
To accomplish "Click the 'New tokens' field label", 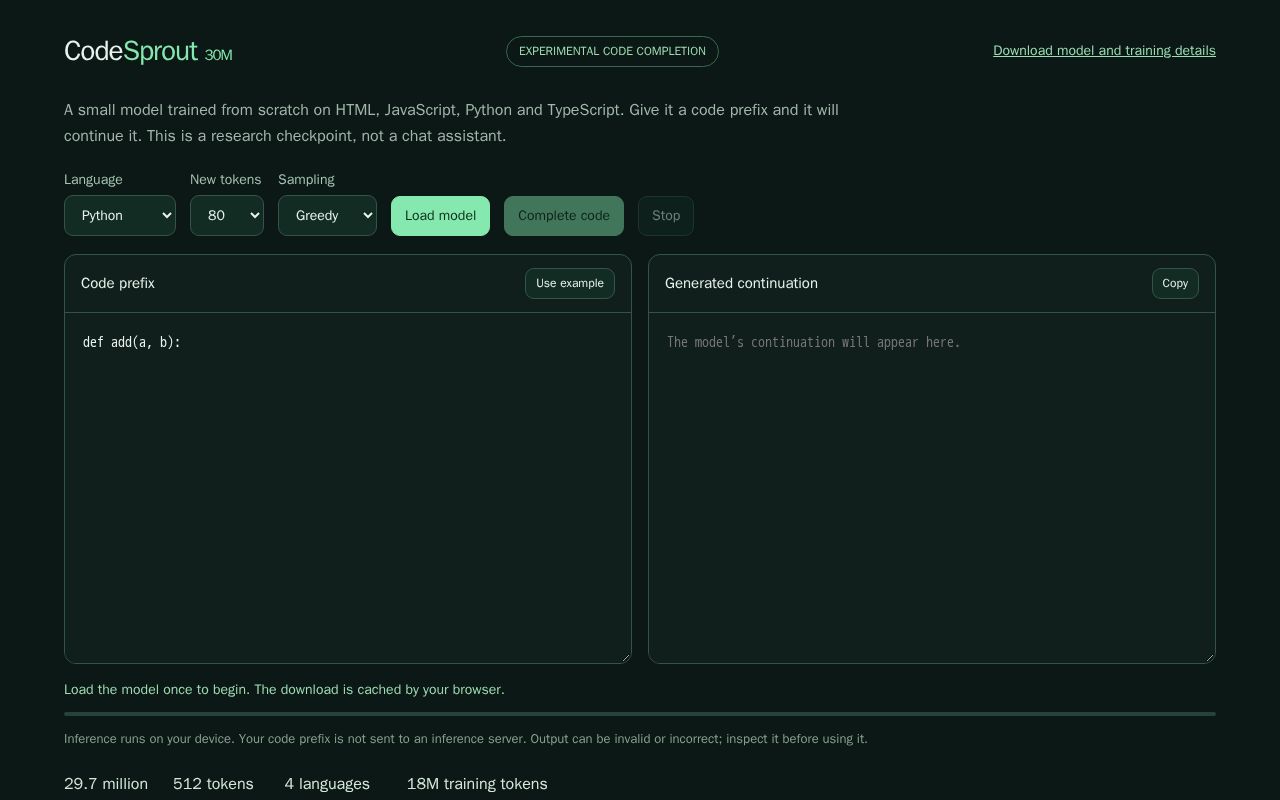I will click(x=225, y=180).
